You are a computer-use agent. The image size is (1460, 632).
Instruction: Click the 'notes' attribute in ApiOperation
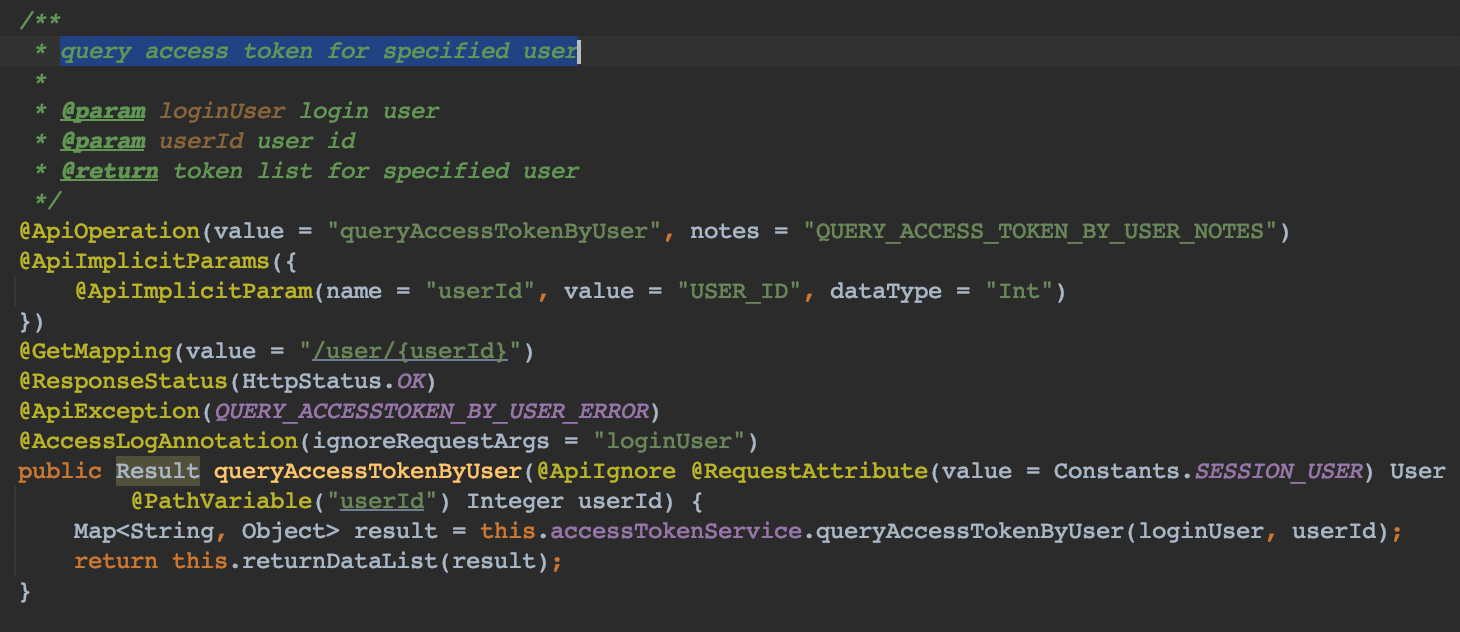click(725, 231)
